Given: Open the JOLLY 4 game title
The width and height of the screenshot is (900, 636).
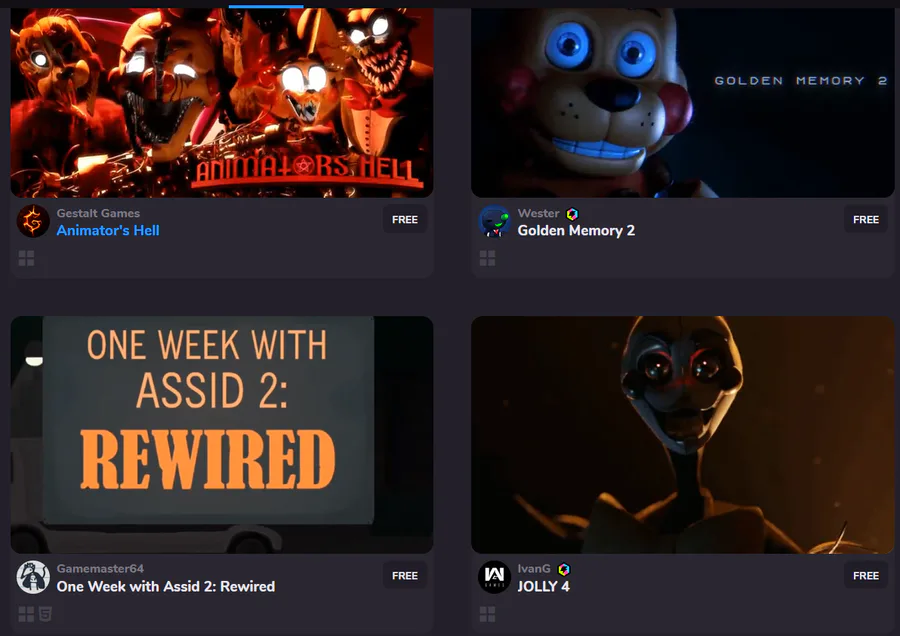Looking at the screenshot, I should click(x=543, y=587).
